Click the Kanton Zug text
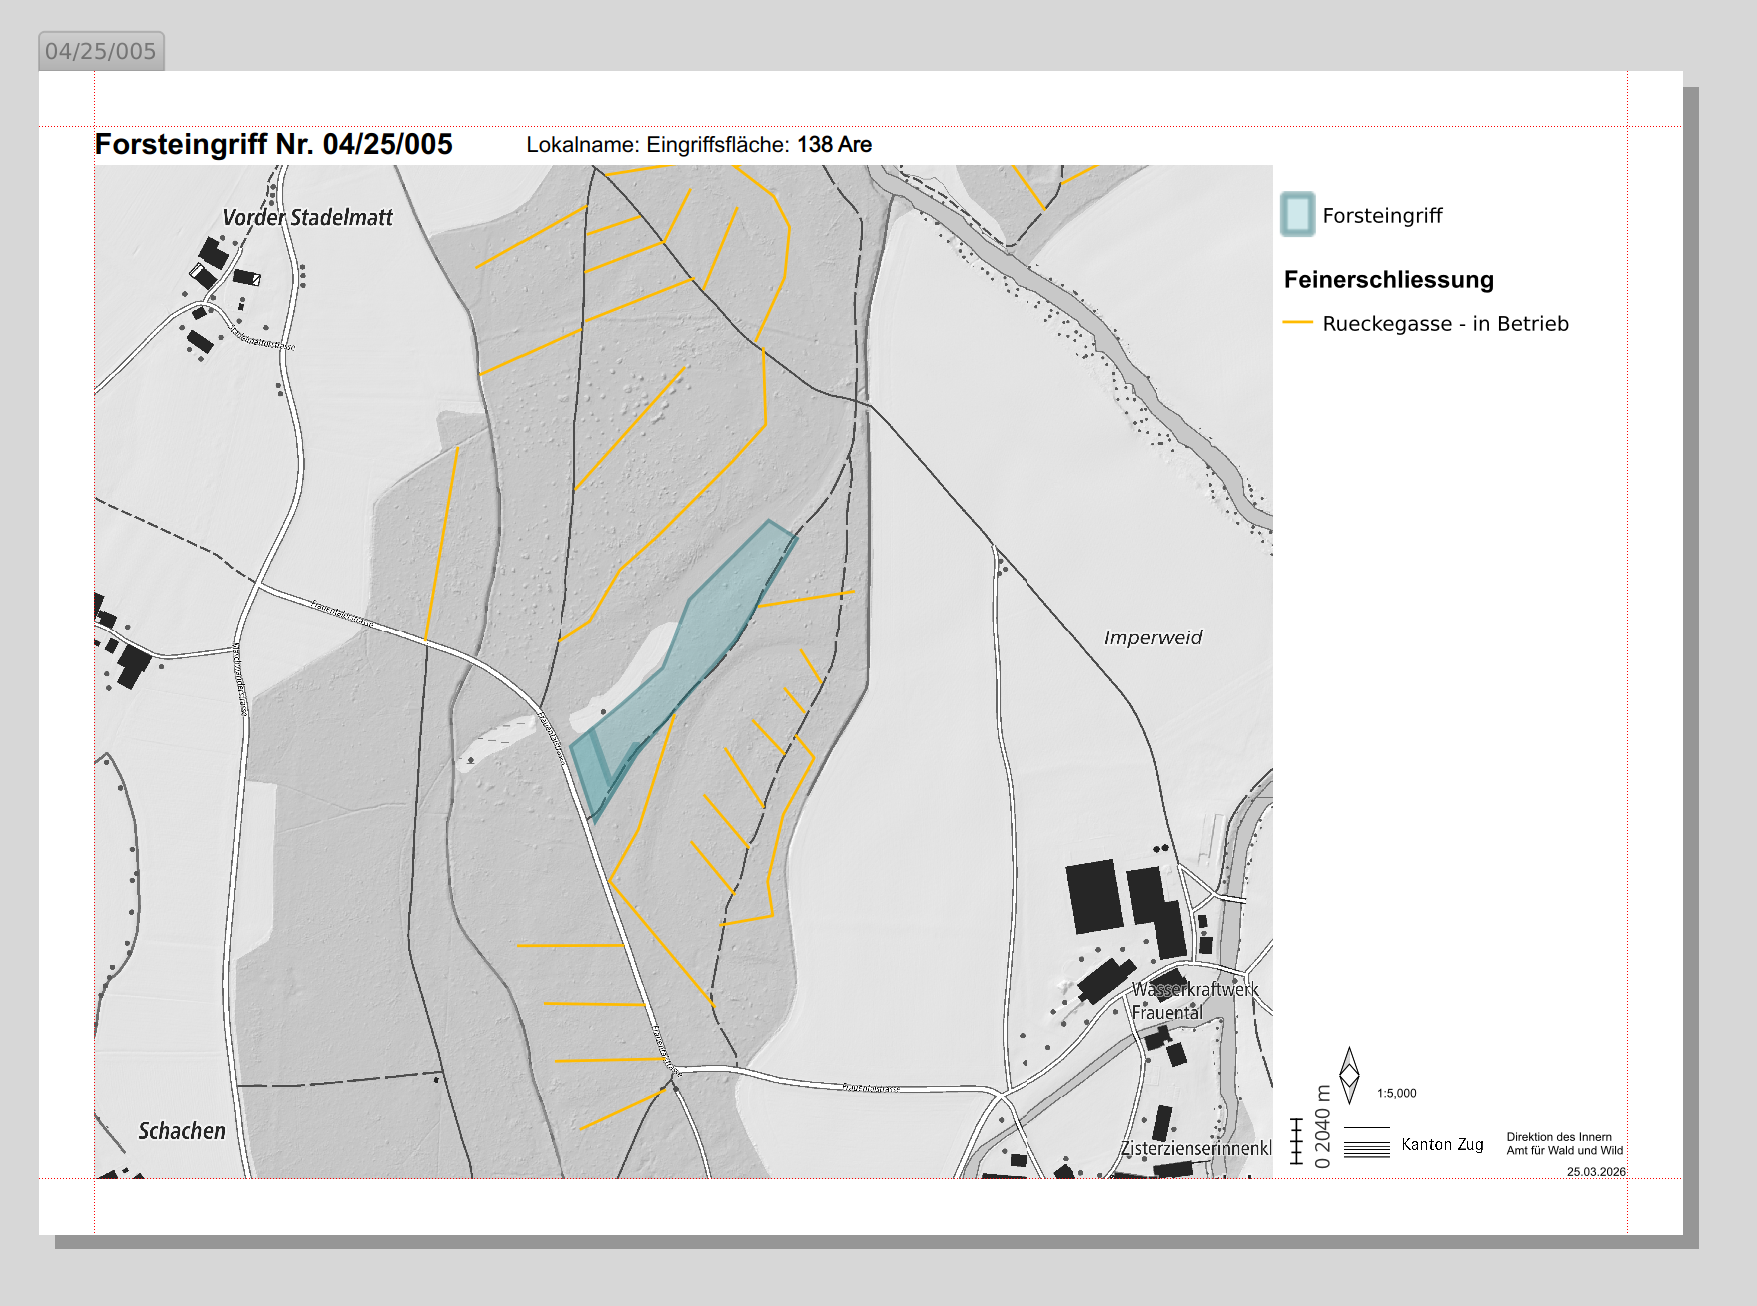Viewport: 1757px width, 1306px height. pos(1442,1144)
